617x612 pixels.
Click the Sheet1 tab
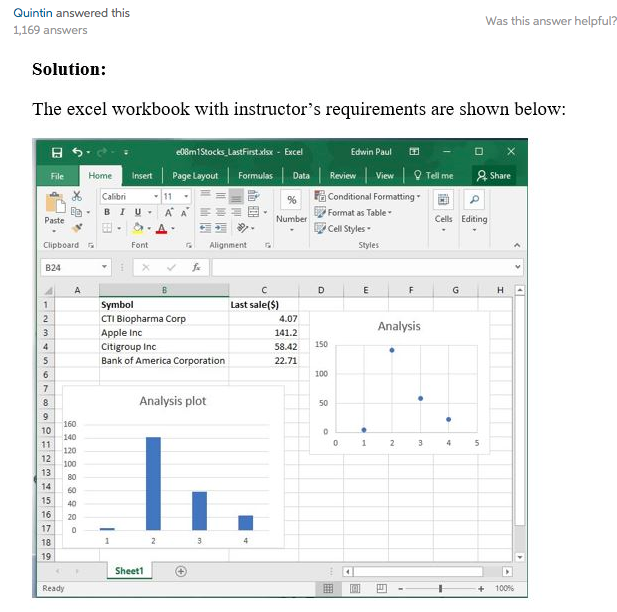pos(129,571)
